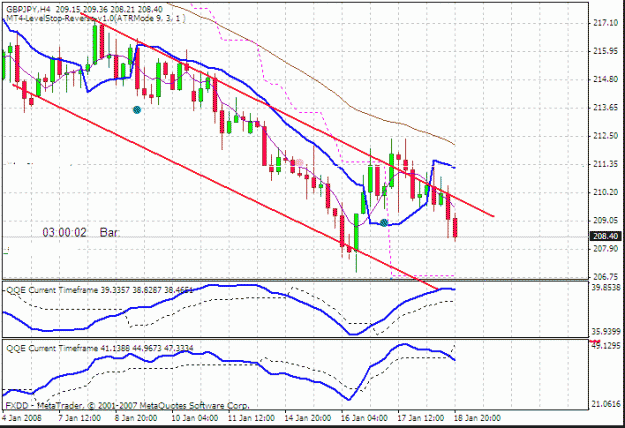Click the 10 Jan 04:00 time label
Image resolution: width=625 pixels, height=428 pixels.
195,418
